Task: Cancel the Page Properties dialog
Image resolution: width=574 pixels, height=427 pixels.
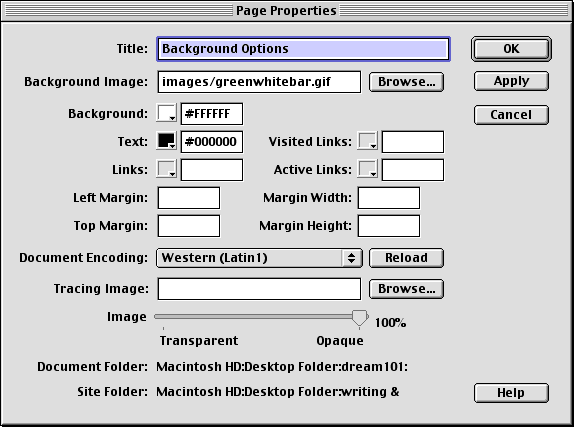Action: pyautogui.click(x=511, y=115)
